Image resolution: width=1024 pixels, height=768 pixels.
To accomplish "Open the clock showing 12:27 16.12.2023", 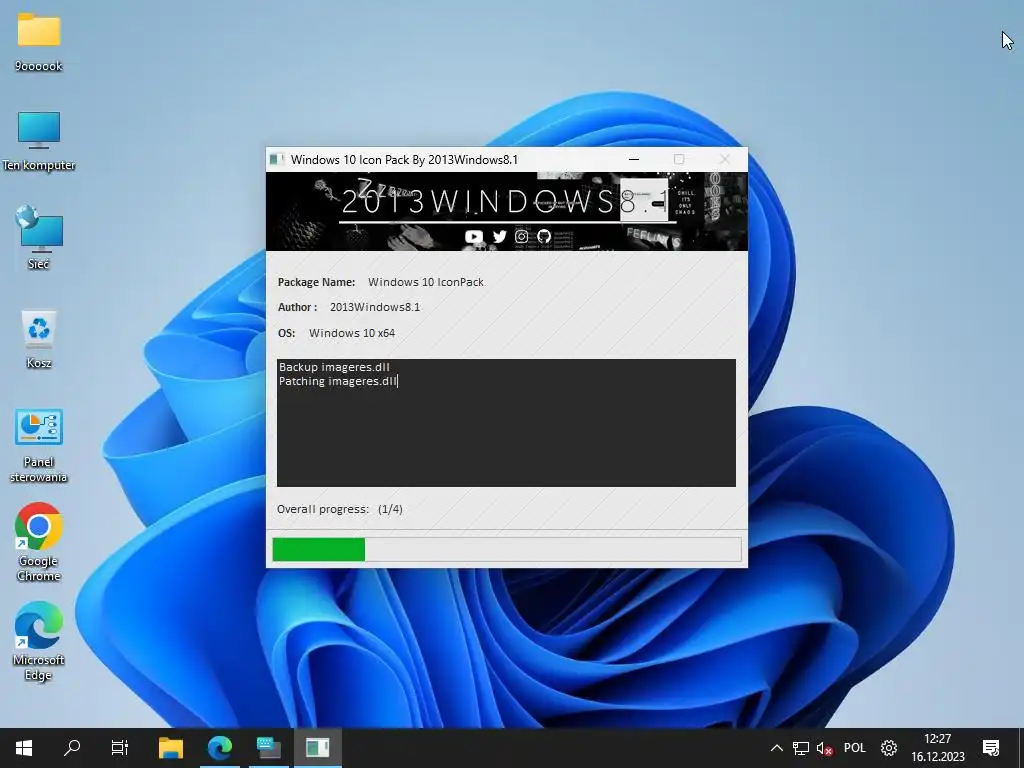I will (x=938, y=748).
